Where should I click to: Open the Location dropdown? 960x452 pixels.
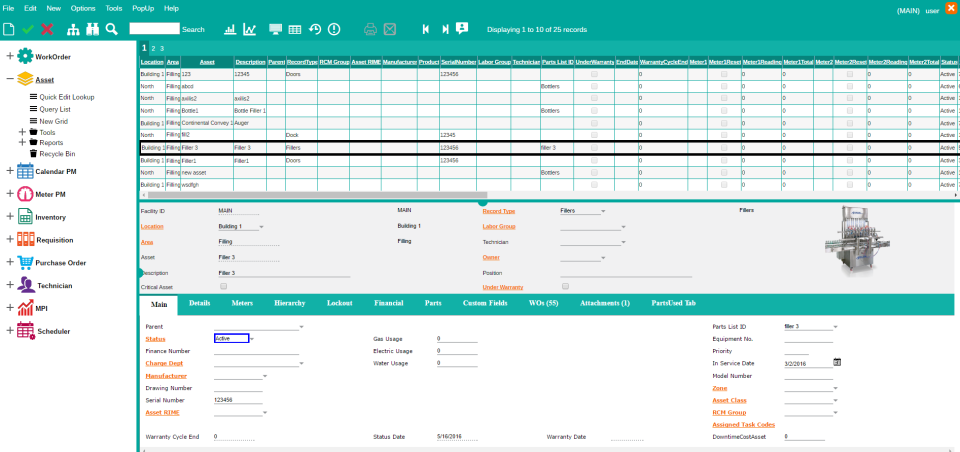261,227
